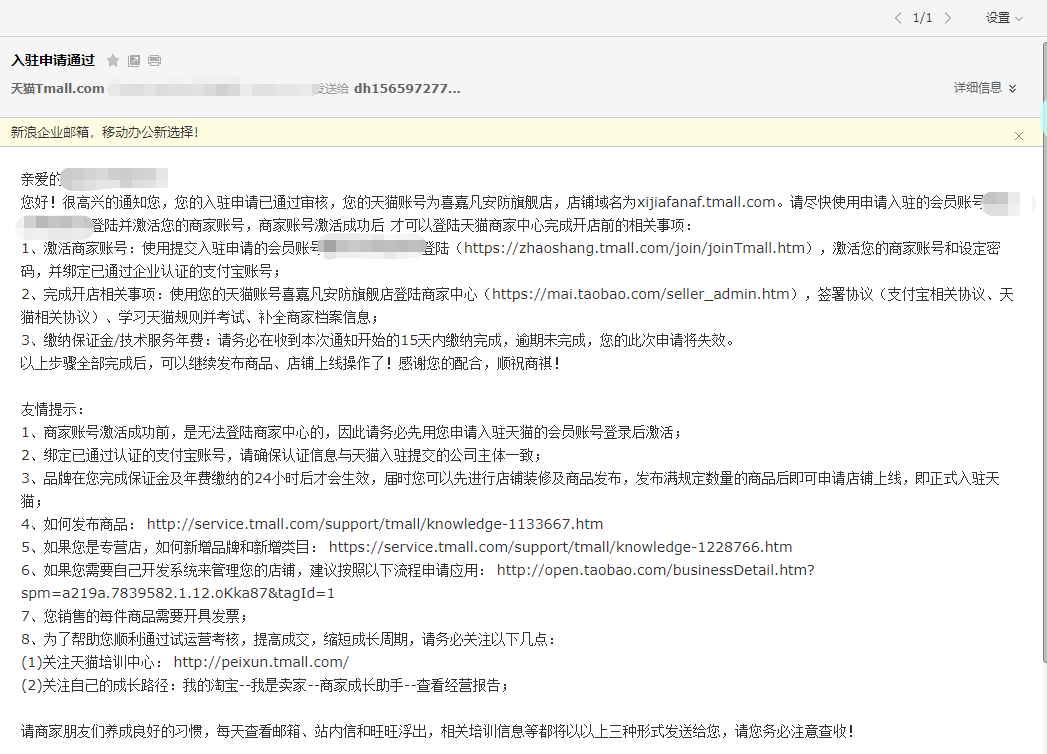
Task: Open the mai.taobao.com seller_admin link
Action: (641, 294)
